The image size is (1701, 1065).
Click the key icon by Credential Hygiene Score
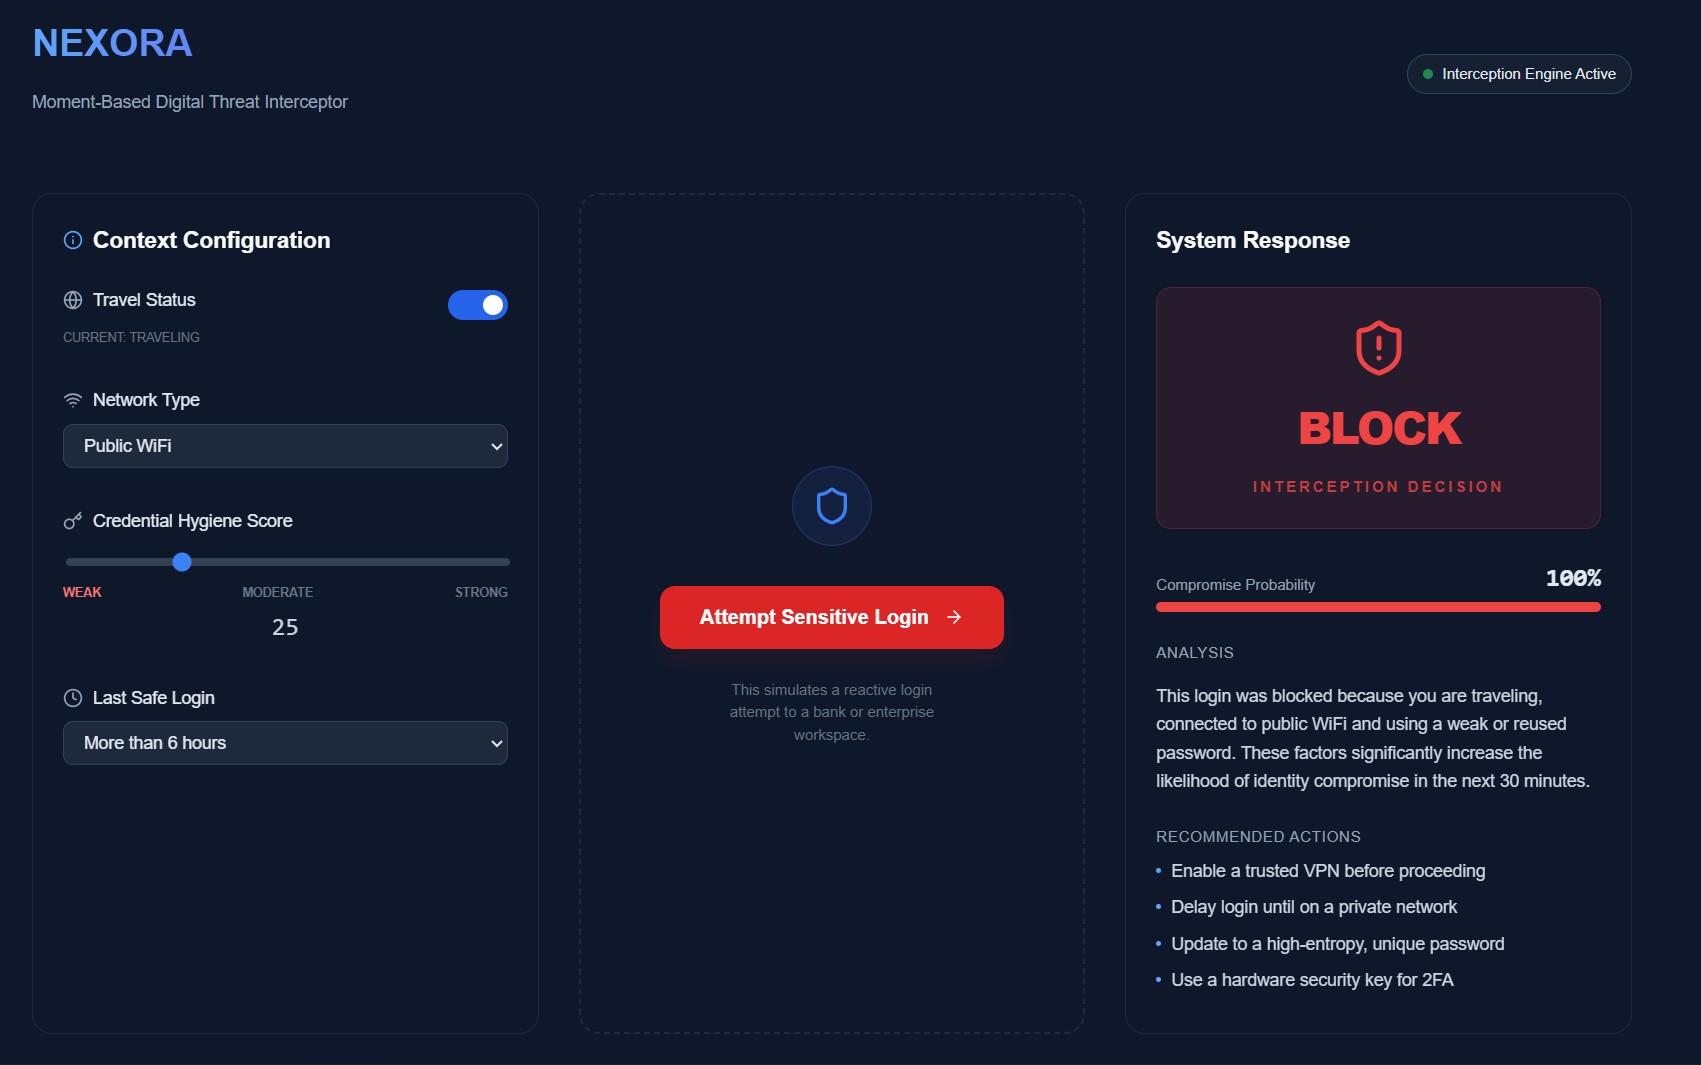[73, 521]
